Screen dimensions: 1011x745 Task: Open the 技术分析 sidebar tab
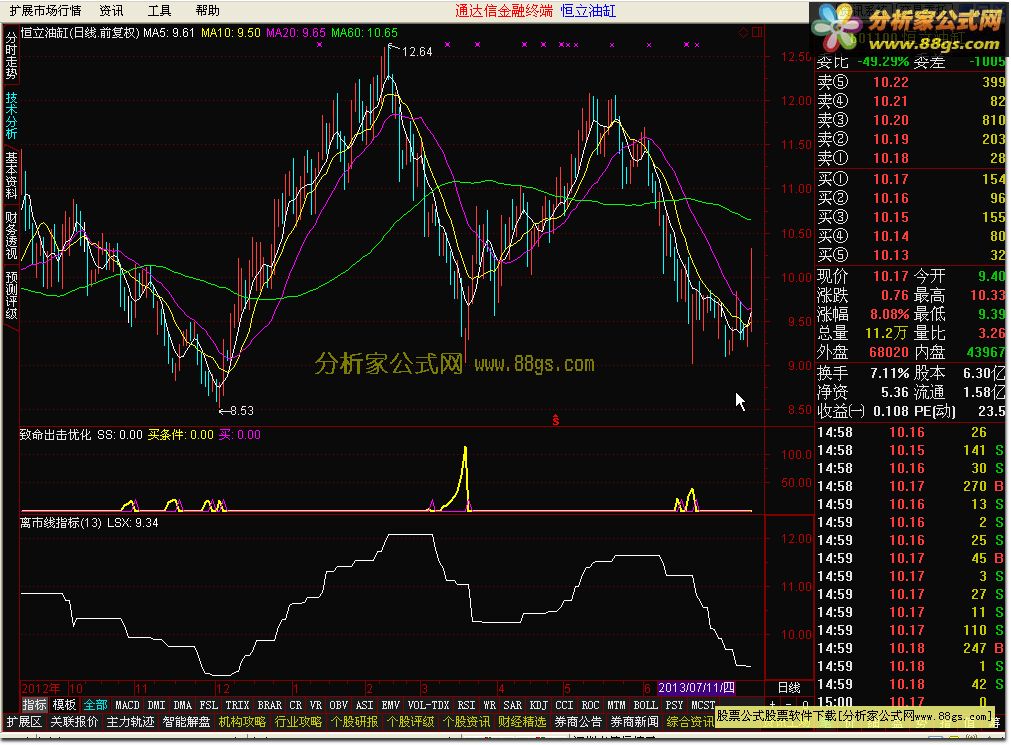(11, 115)
